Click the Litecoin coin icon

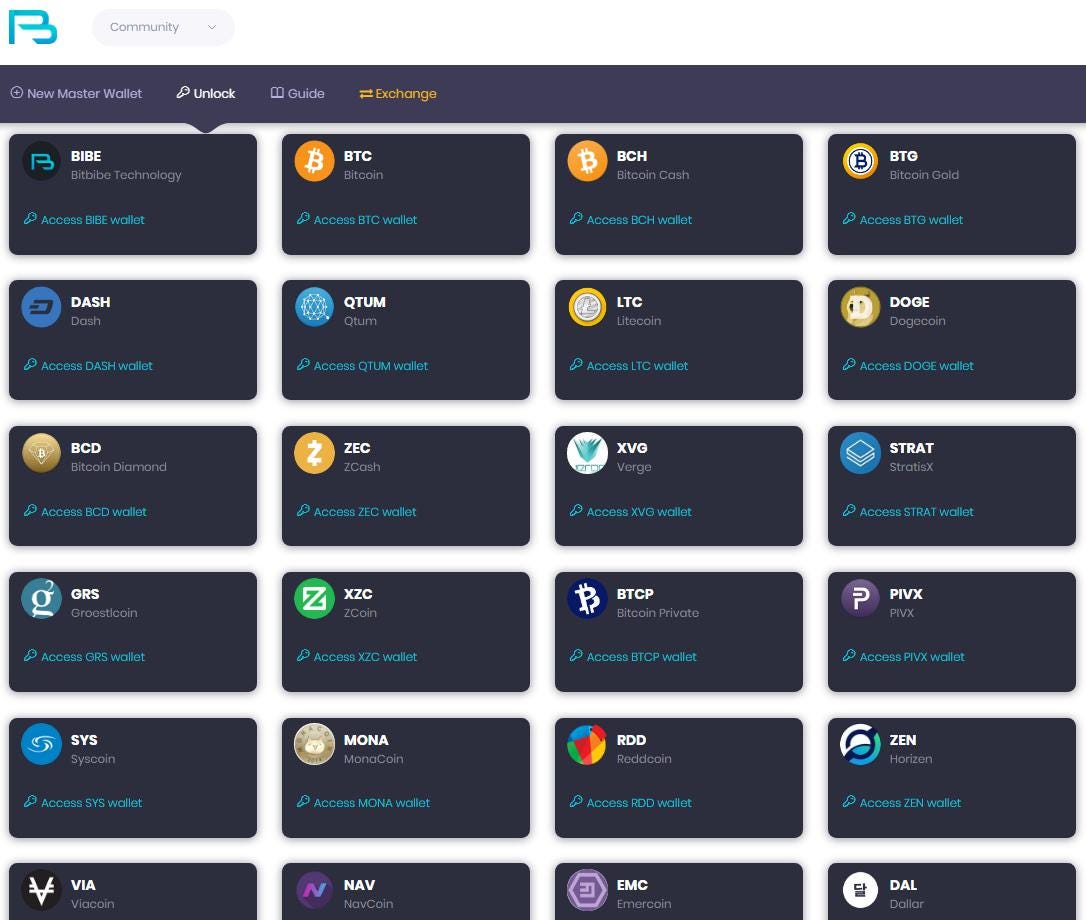coord(587,307)
